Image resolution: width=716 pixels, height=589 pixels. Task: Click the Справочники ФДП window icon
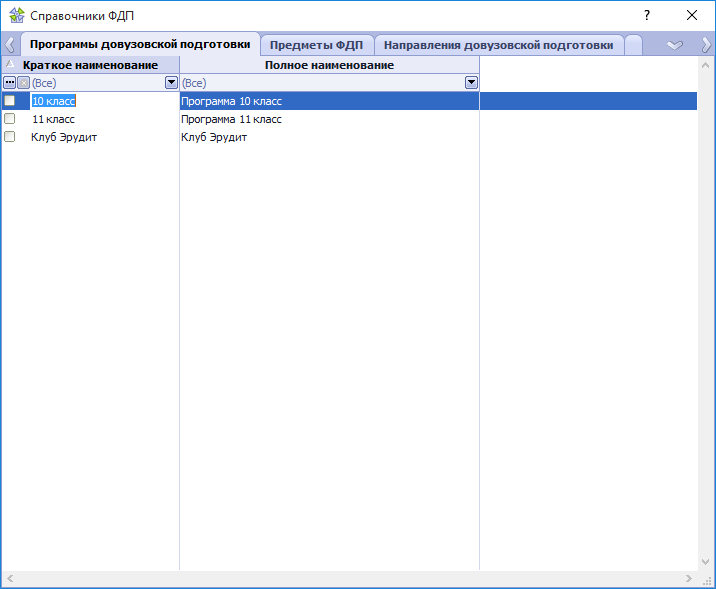tap(16, 16)
